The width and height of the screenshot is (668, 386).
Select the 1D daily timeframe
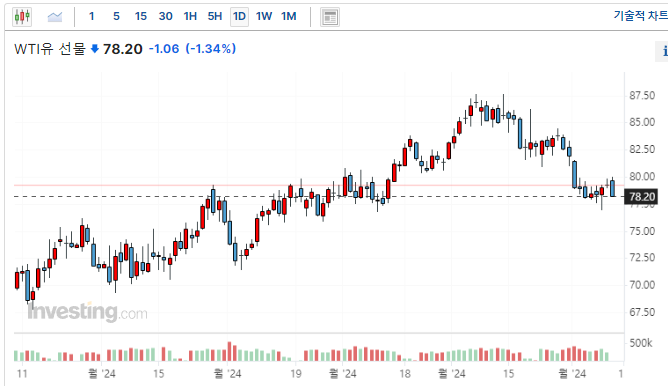coord(239,17)
